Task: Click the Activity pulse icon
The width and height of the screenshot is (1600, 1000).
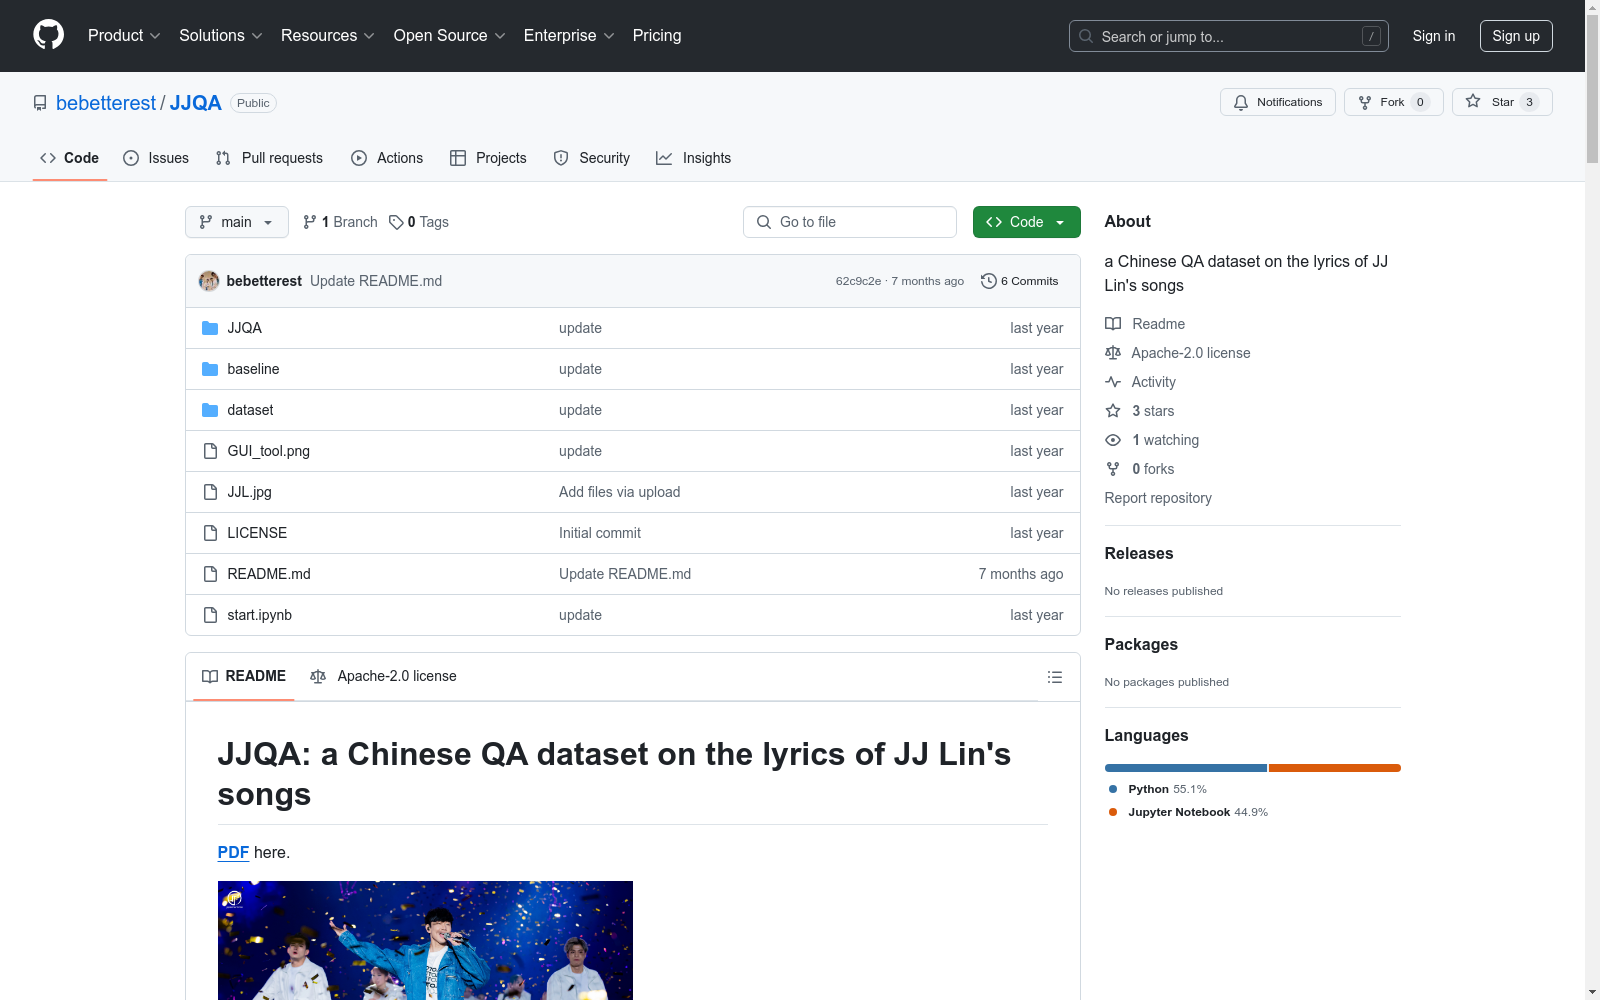Action: pos(1113,382)
